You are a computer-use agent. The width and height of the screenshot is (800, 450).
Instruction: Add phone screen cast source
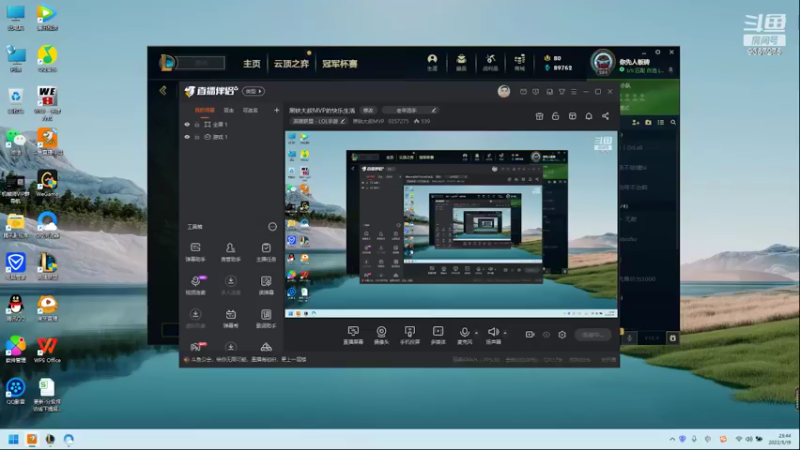click(410, 335)
